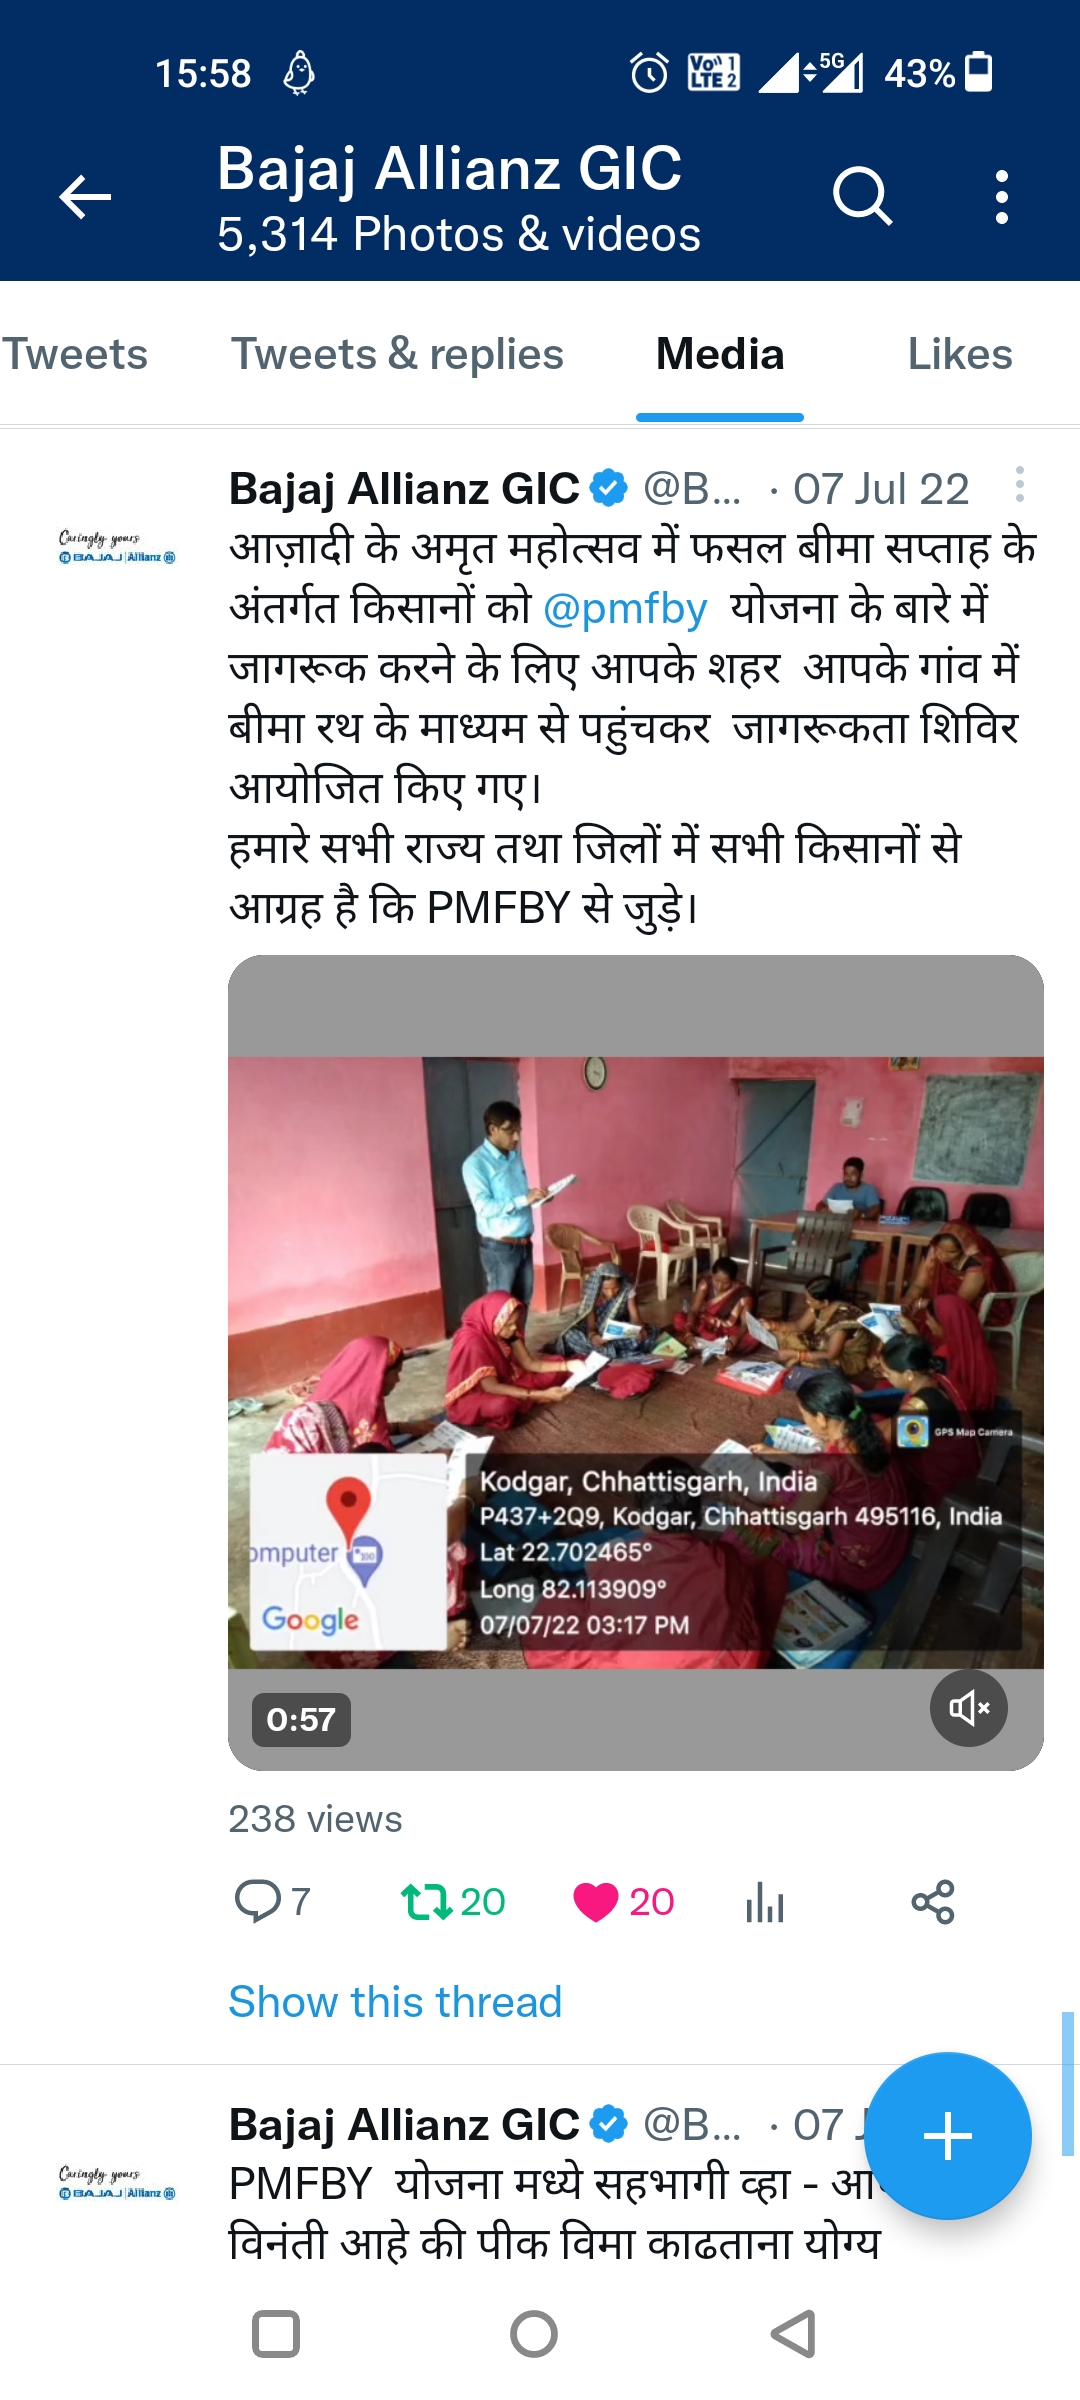This screenshot has height=2400, width=1080.
Task: Select the Media tab
Action: (x=720, y=354)
